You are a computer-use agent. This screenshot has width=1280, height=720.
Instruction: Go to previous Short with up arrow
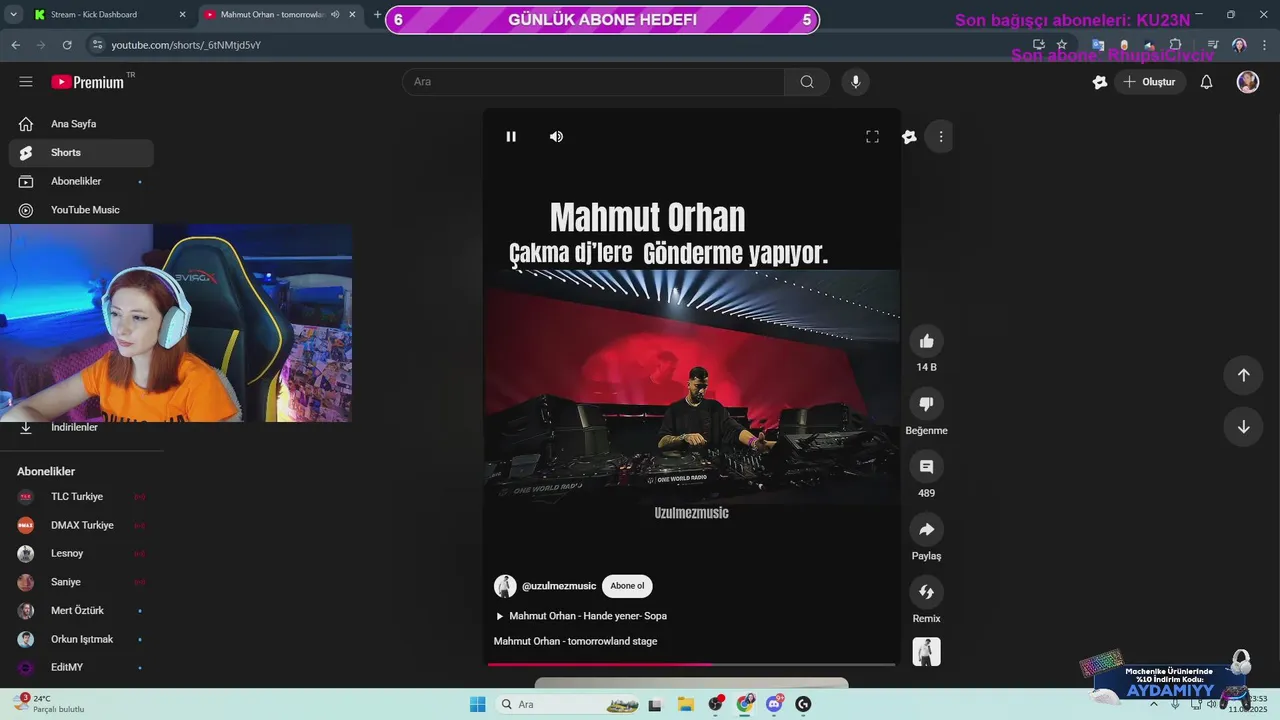(x=1243, y=375)
